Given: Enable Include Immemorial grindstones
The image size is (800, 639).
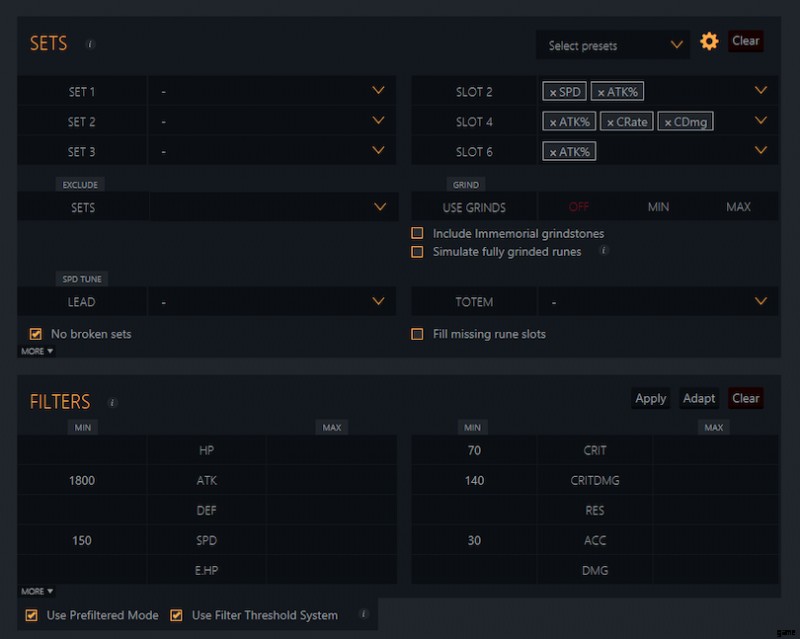Looking at the screenshot, I should pyautogui.click(x=418, y=234).
